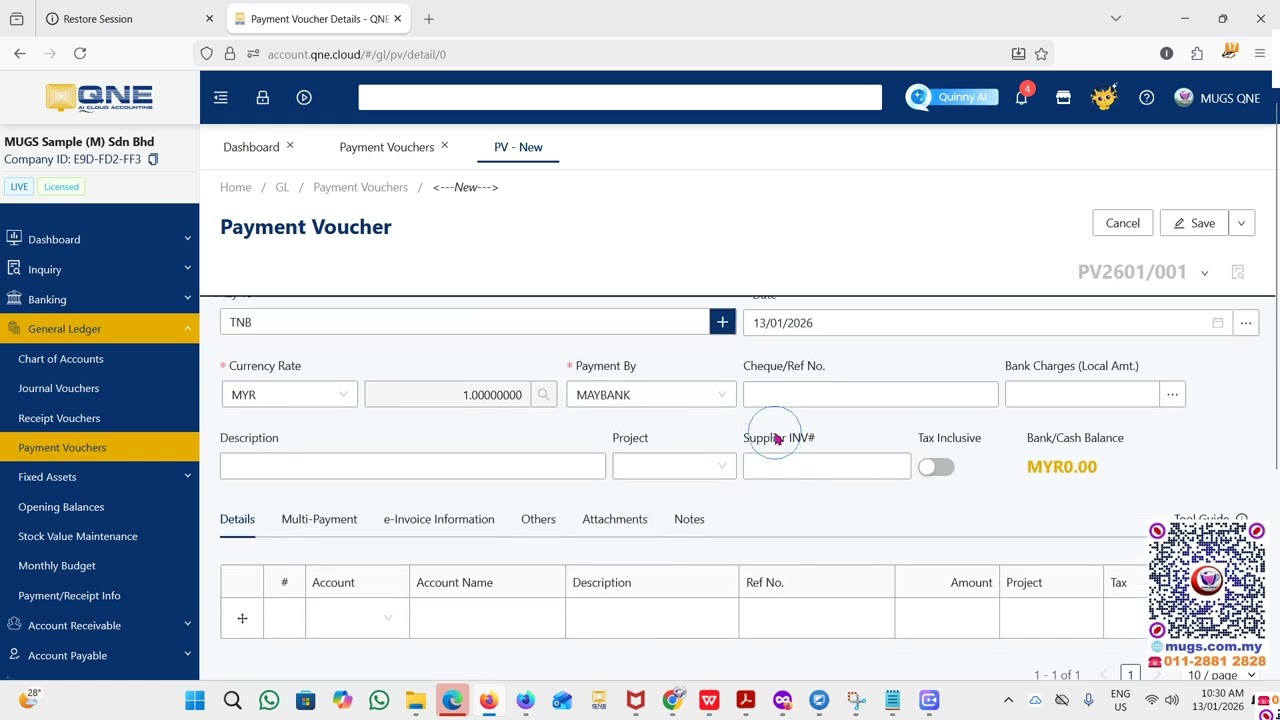Screen dimensions: 1280x720
Task: Open Windows Start menu
Action: [195, 700]
